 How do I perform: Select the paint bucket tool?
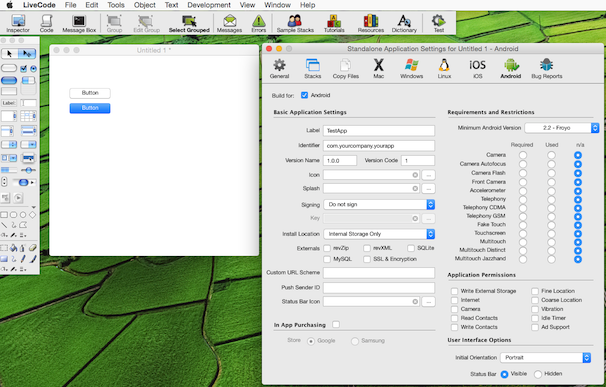tap(13, 248)
